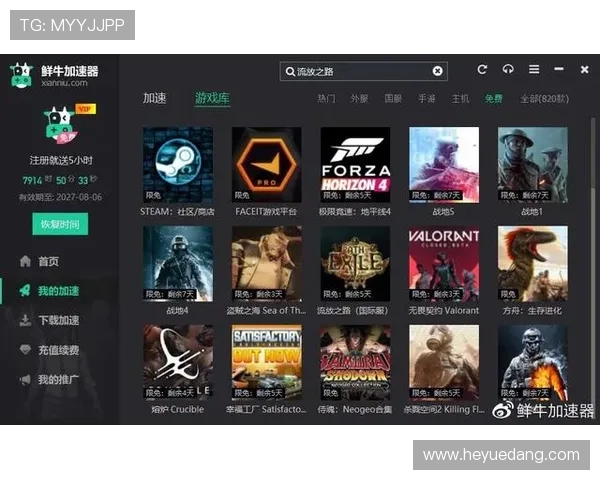The height and width of the screenshot is (480, 600).
Task: Open 我的推广 promotion page
Action: click(x=58, y=380)
